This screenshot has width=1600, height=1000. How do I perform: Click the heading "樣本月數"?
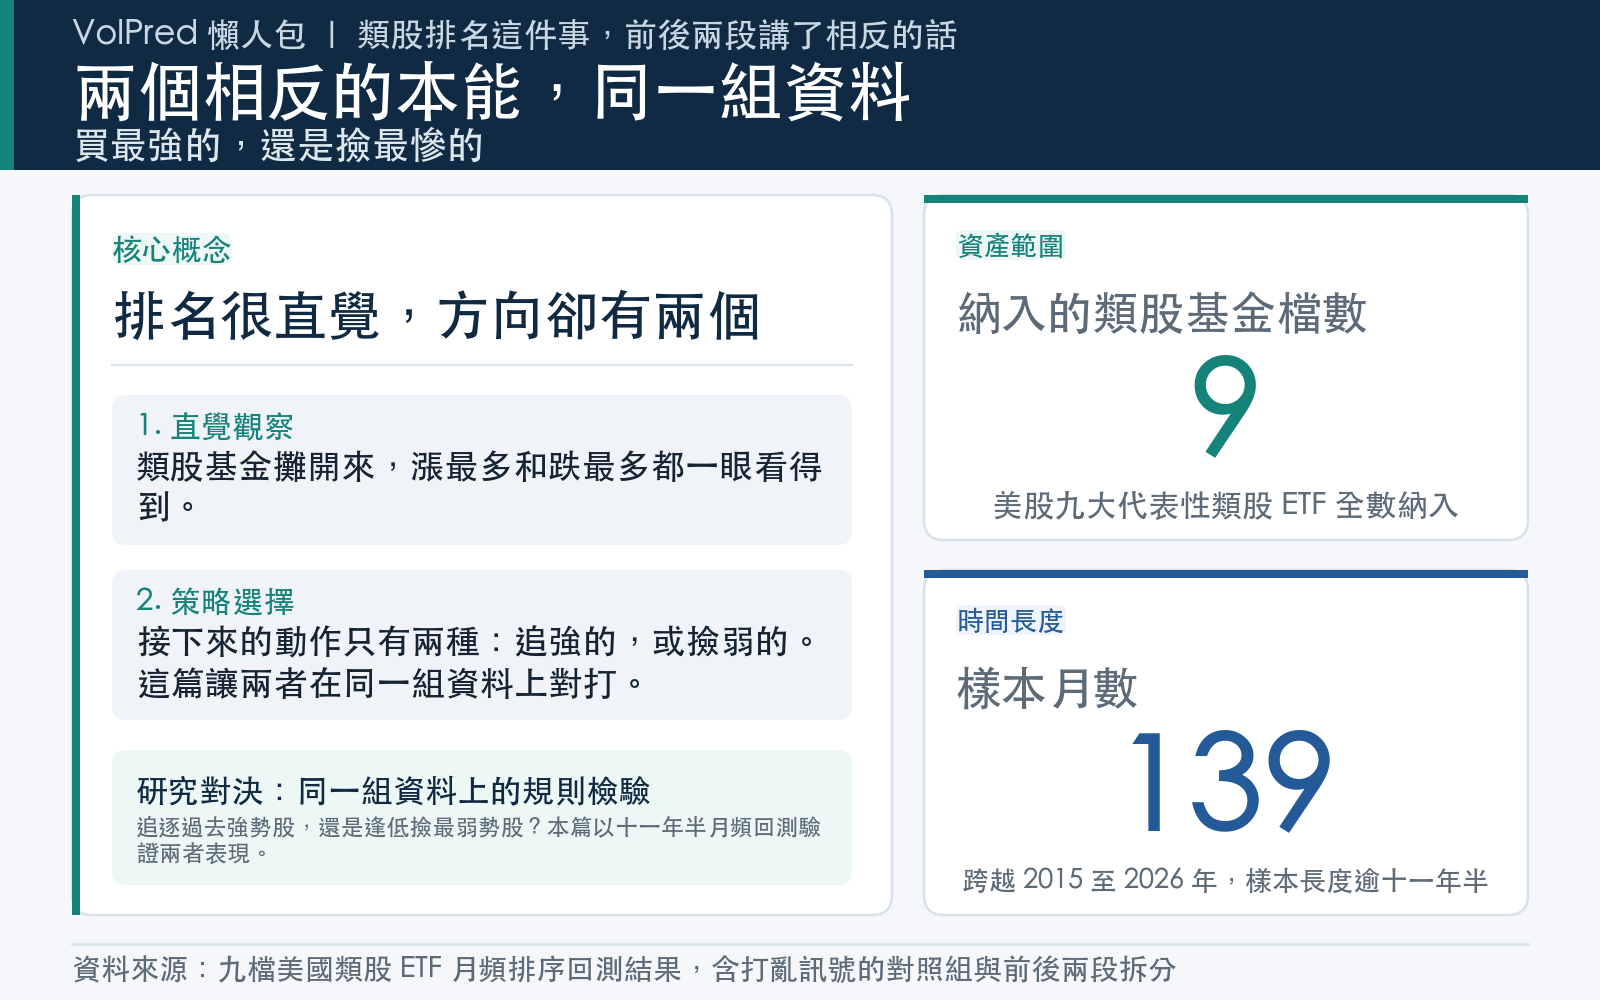[1048, 689]
